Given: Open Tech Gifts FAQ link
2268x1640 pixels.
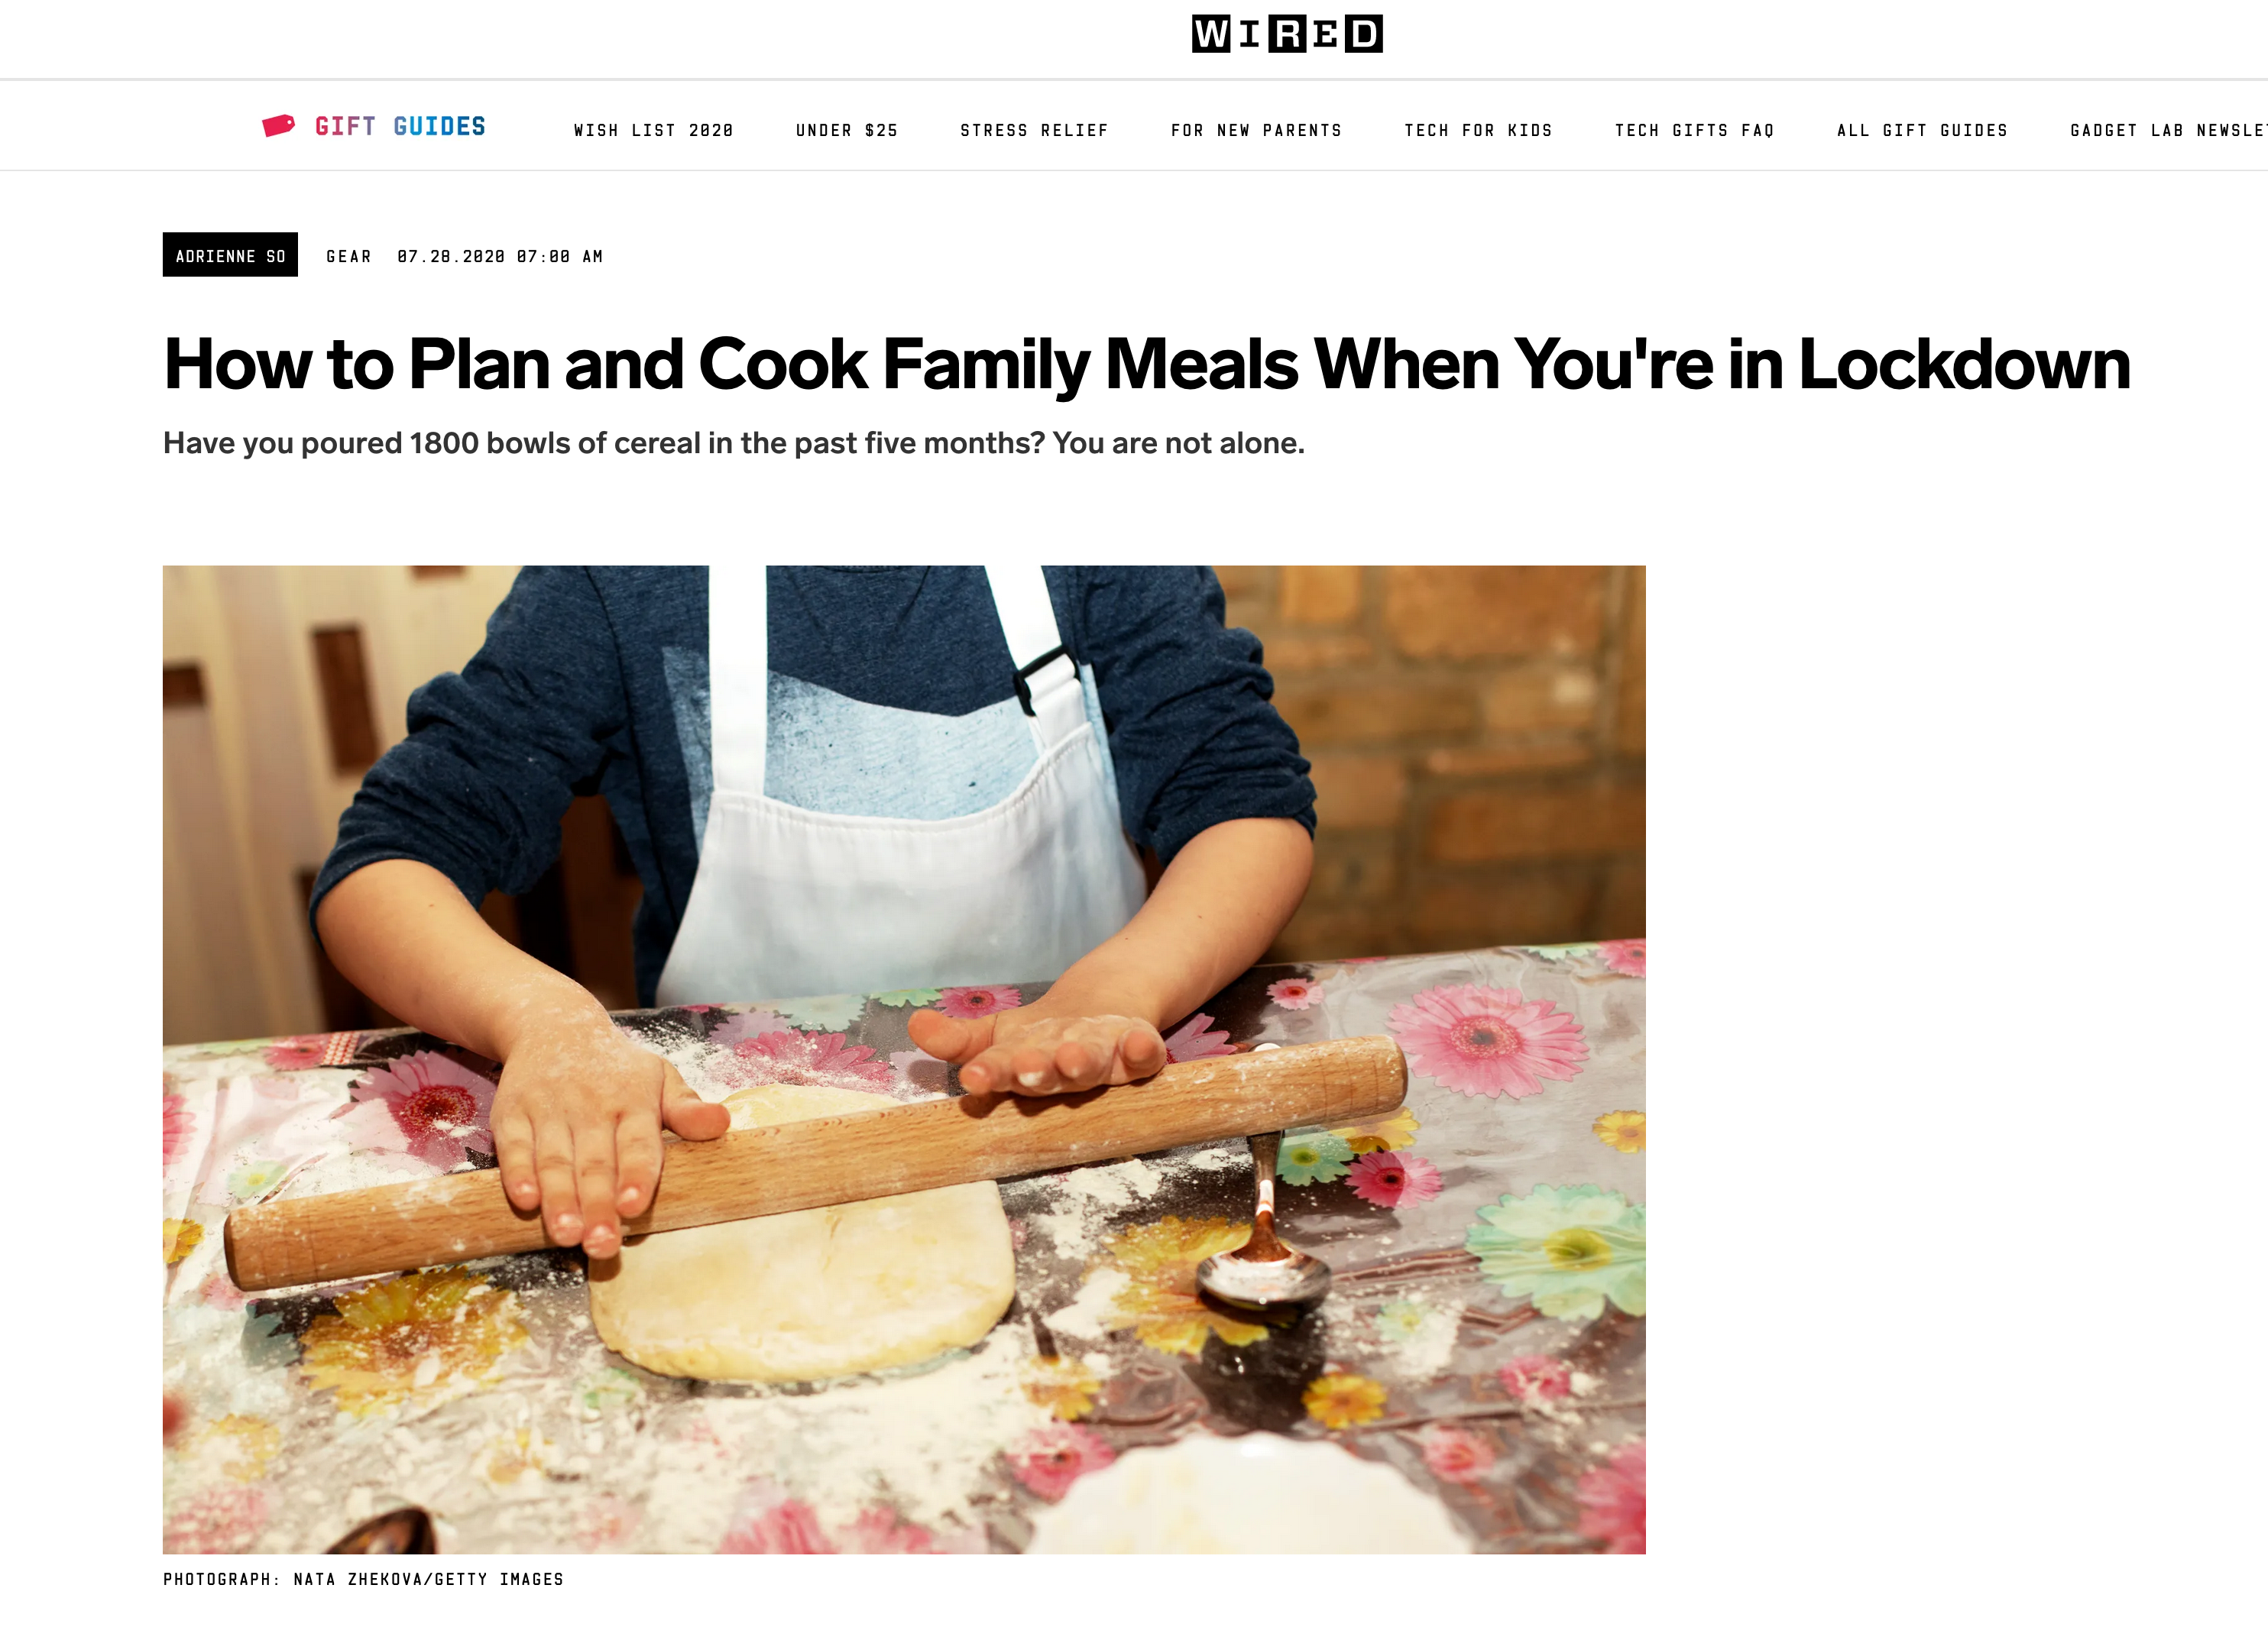Looking at the screenshot, I should pyautogui.click(x=1695, y=131).
